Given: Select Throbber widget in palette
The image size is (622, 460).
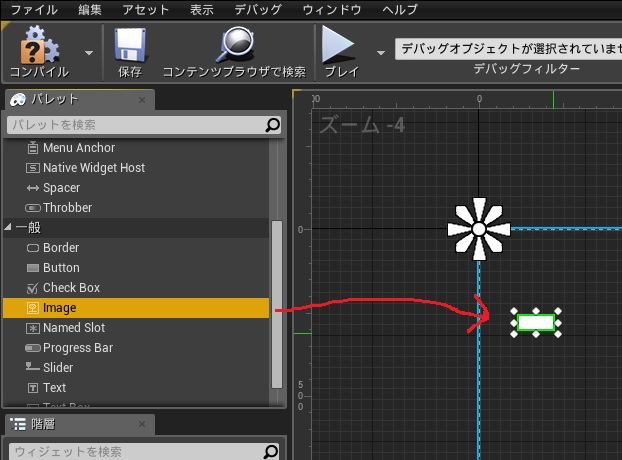Looking at the screenshot, I should (136, 208).
